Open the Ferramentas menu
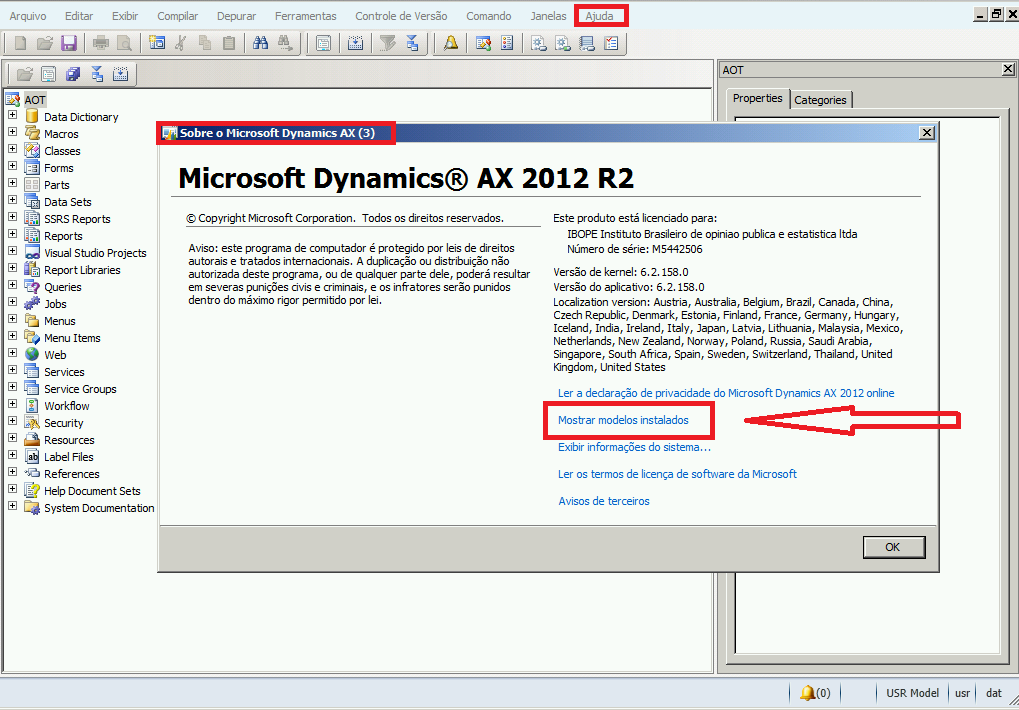 (305, 16)
